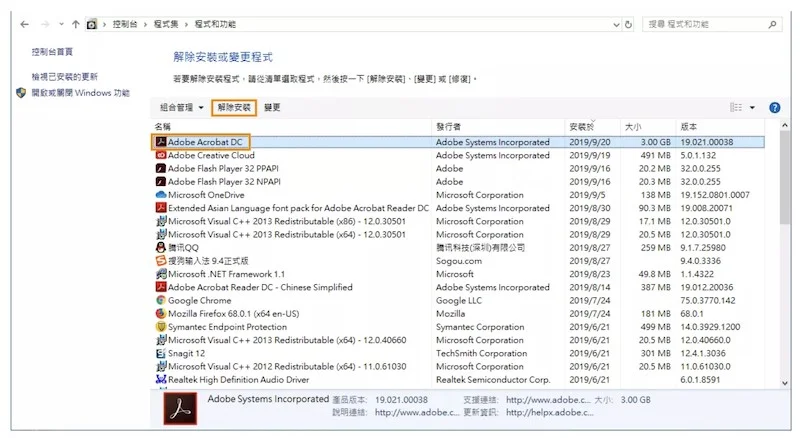Select the Adobe Creative Cloud row
Image resolution: width=800 pixels, height=438 pixels.
tap(458, 155)
